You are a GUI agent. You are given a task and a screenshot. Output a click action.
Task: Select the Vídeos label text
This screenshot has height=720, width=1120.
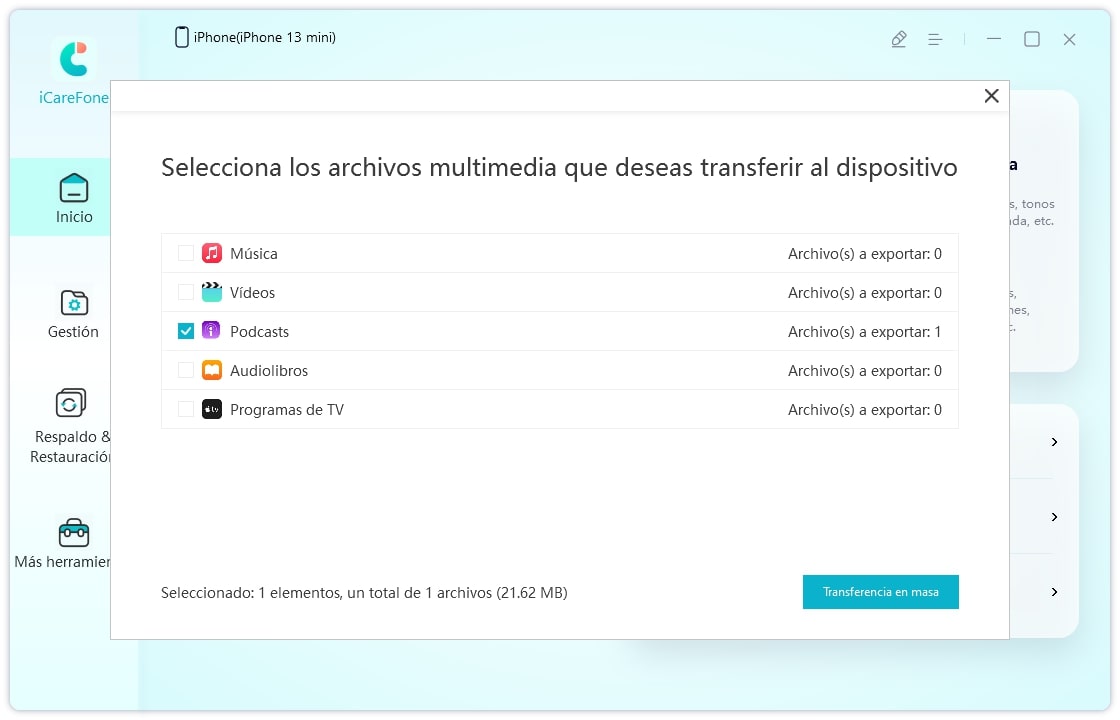coord(252,293)
